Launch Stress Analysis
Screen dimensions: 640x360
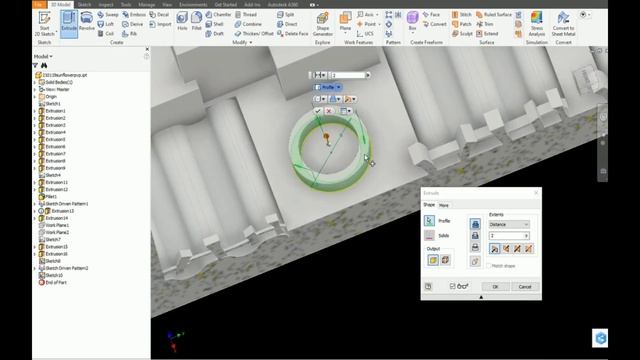coord(537,24)
